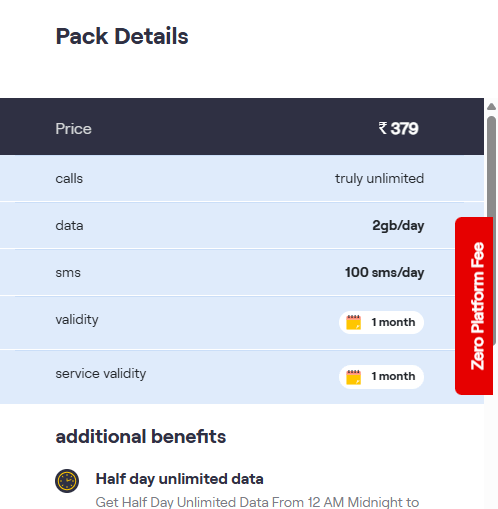
Task: Select the service validity 1 month pill
Action: coord(381,377)
